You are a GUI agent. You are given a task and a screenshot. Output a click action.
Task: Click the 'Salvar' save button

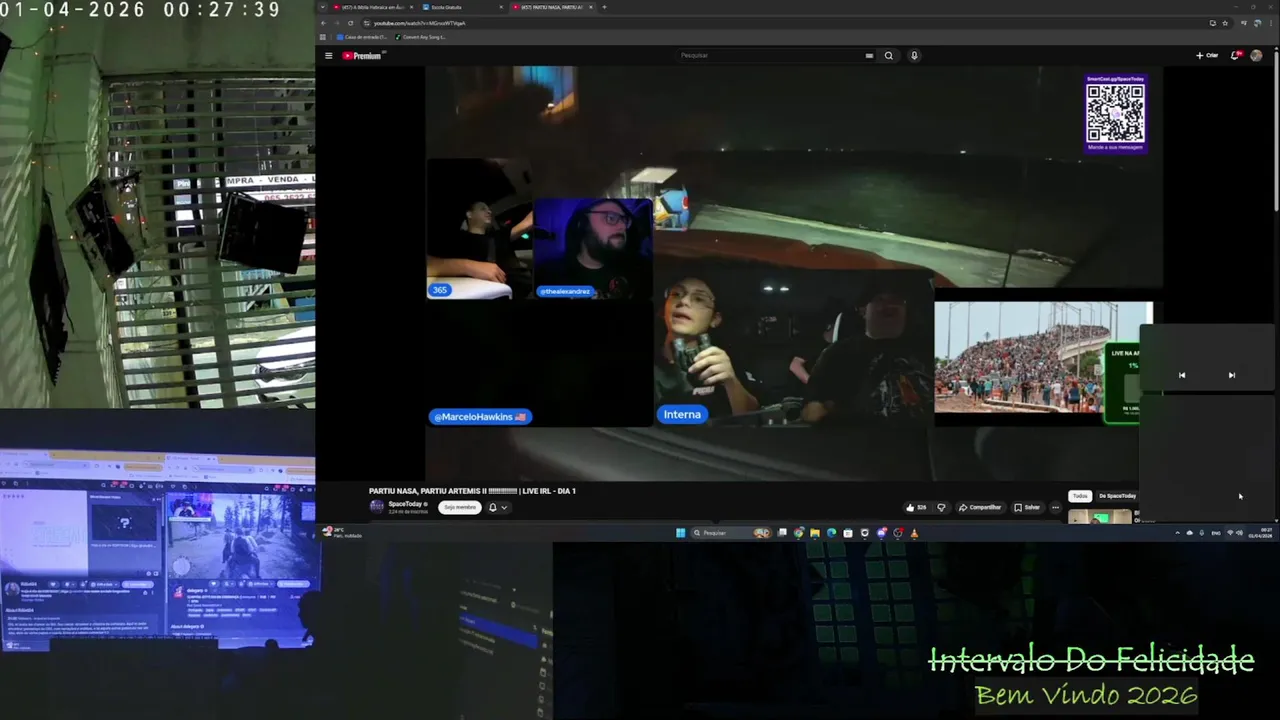pyautogui.click(x=1027, y=507)
